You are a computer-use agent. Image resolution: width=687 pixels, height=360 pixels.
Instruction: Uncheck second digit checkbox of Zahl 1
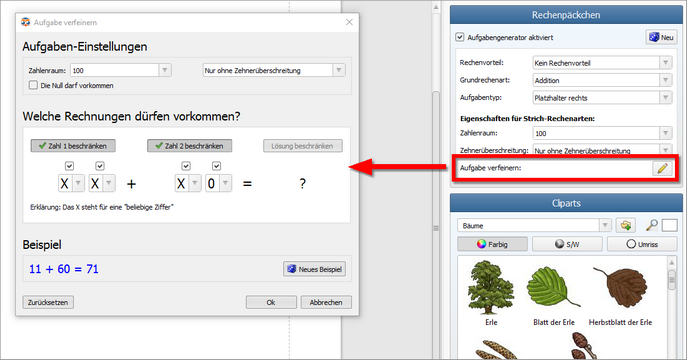pos(100,166)
